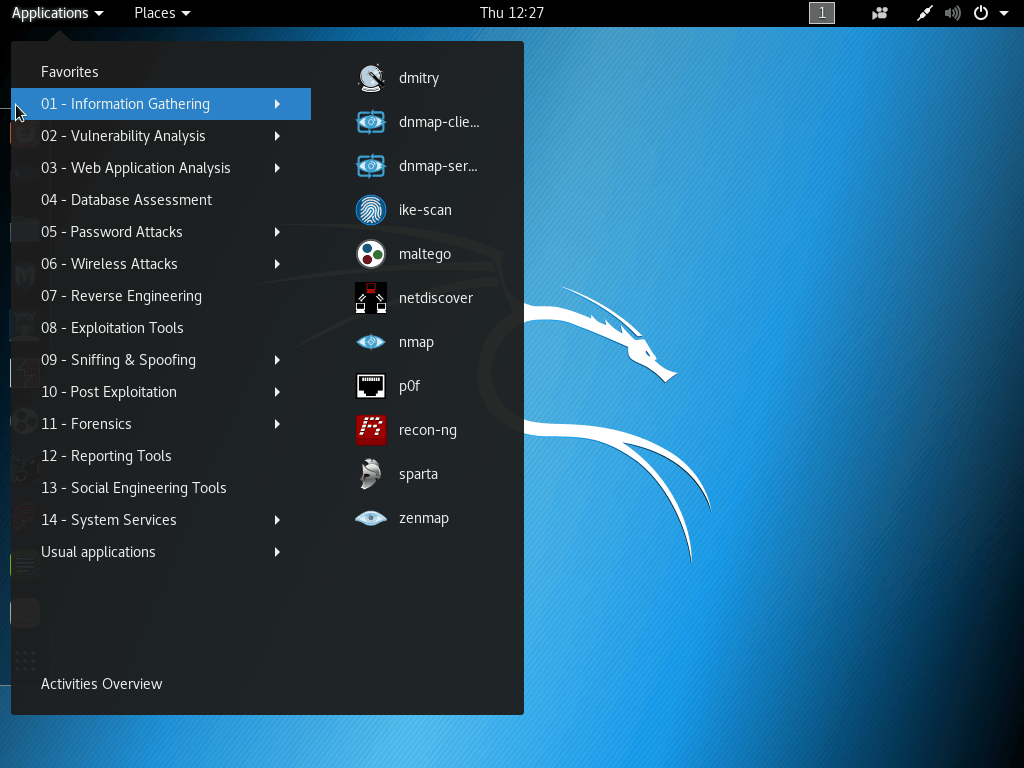The width and height of the screenshot is (1024, 768).
Task: Click the netdiscover network icon
Action: point(371,298)
